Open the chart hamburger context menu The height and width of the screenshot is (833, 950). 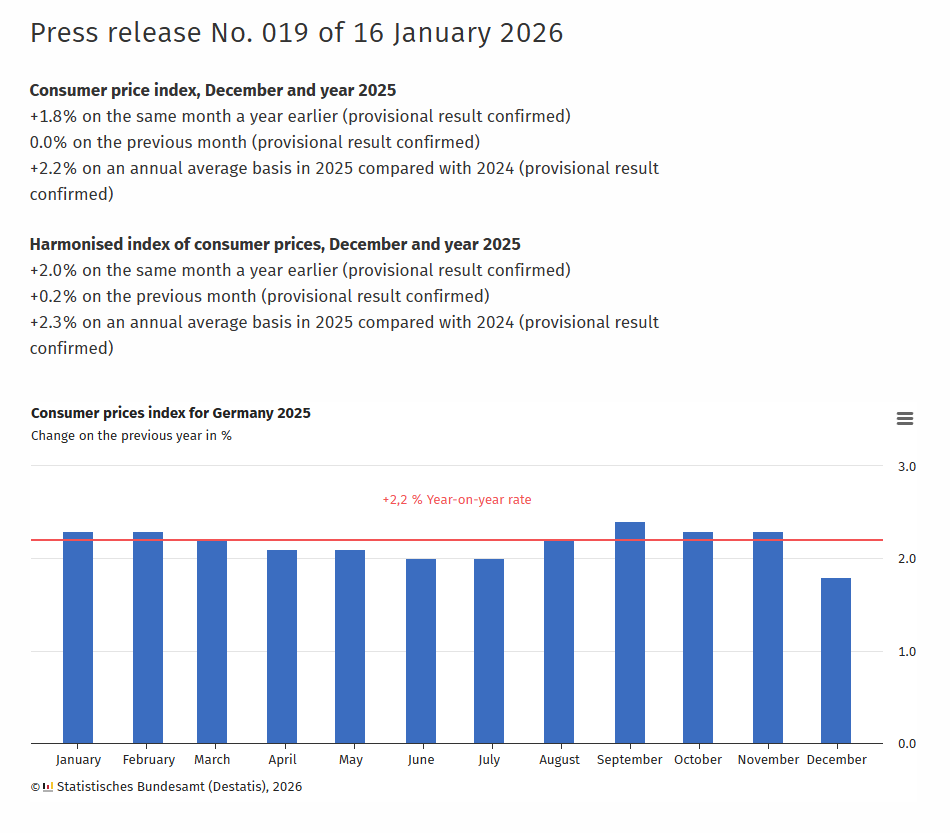point(905,419)
